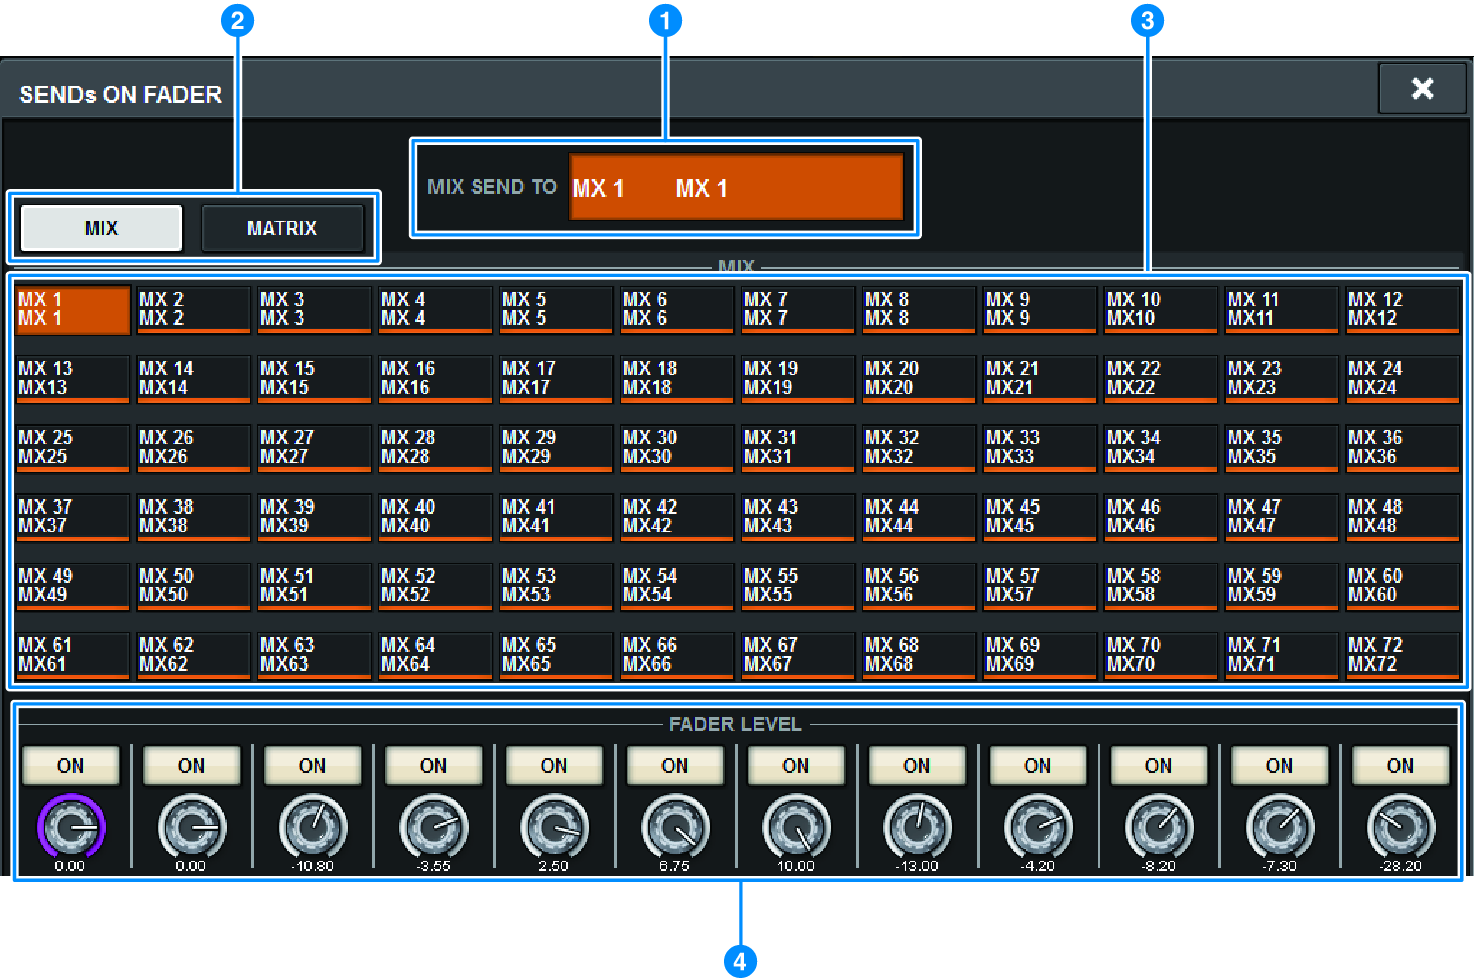Select the MX 72 mix bus

click(1402, 655)
